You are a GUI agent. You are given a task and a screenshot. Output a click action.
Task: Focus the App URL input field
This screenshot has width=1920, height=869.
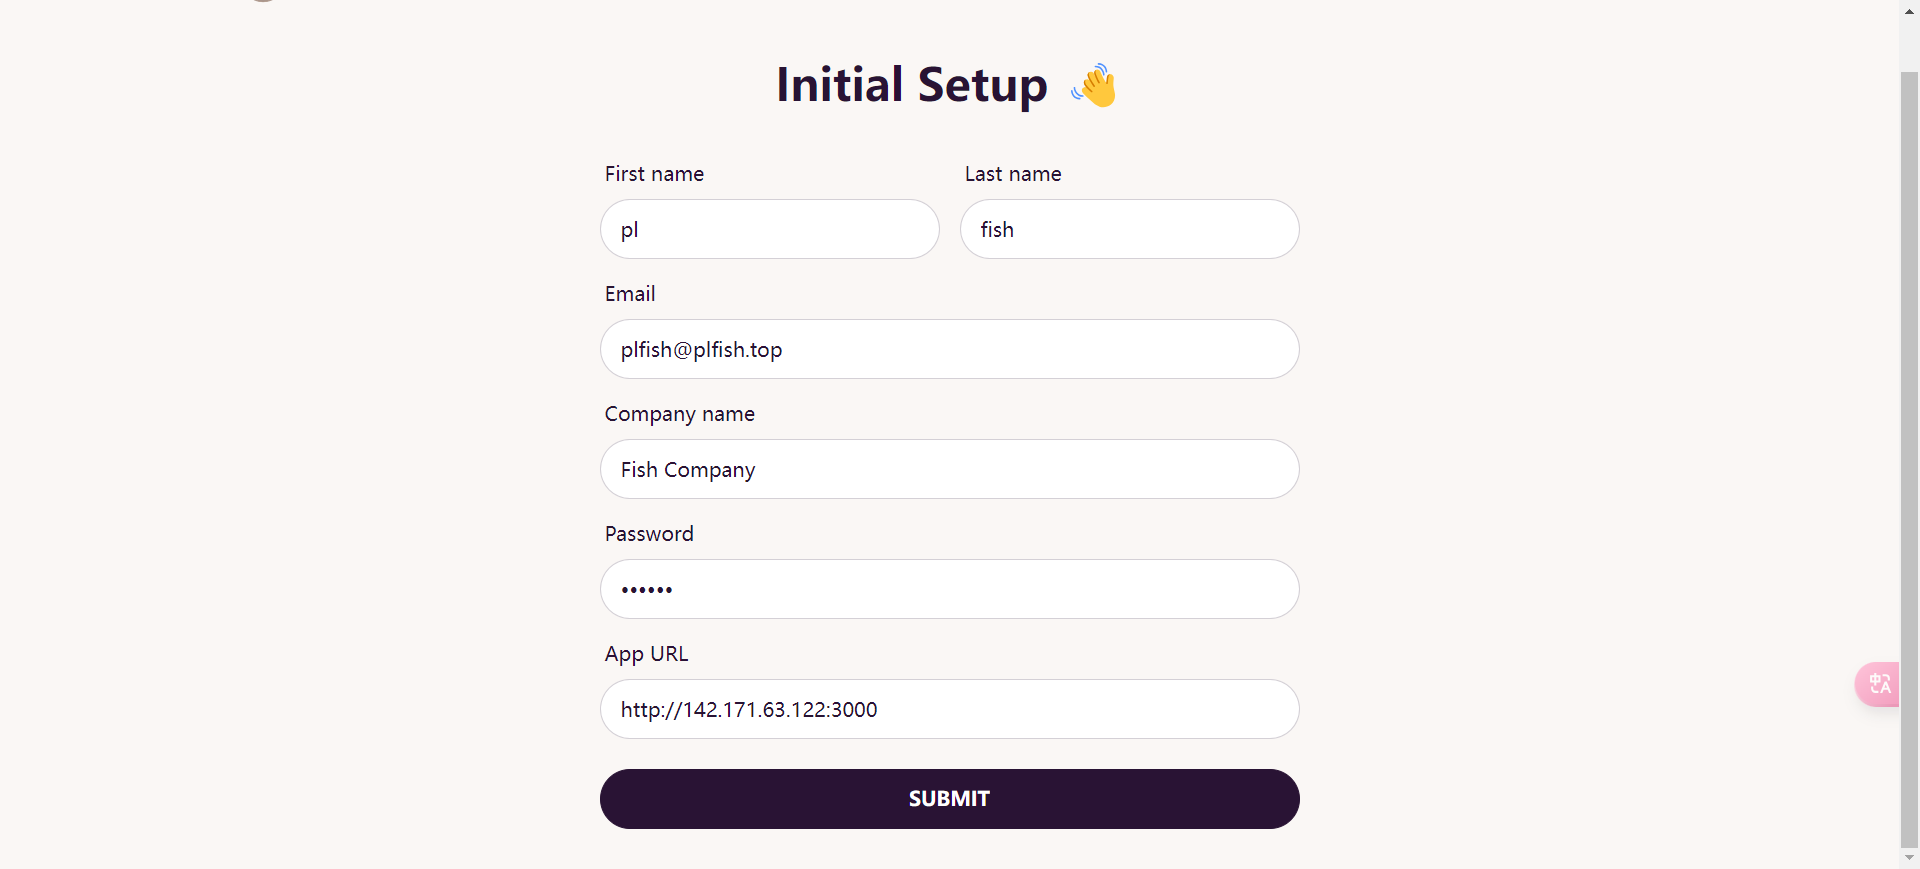coord(949,709)
